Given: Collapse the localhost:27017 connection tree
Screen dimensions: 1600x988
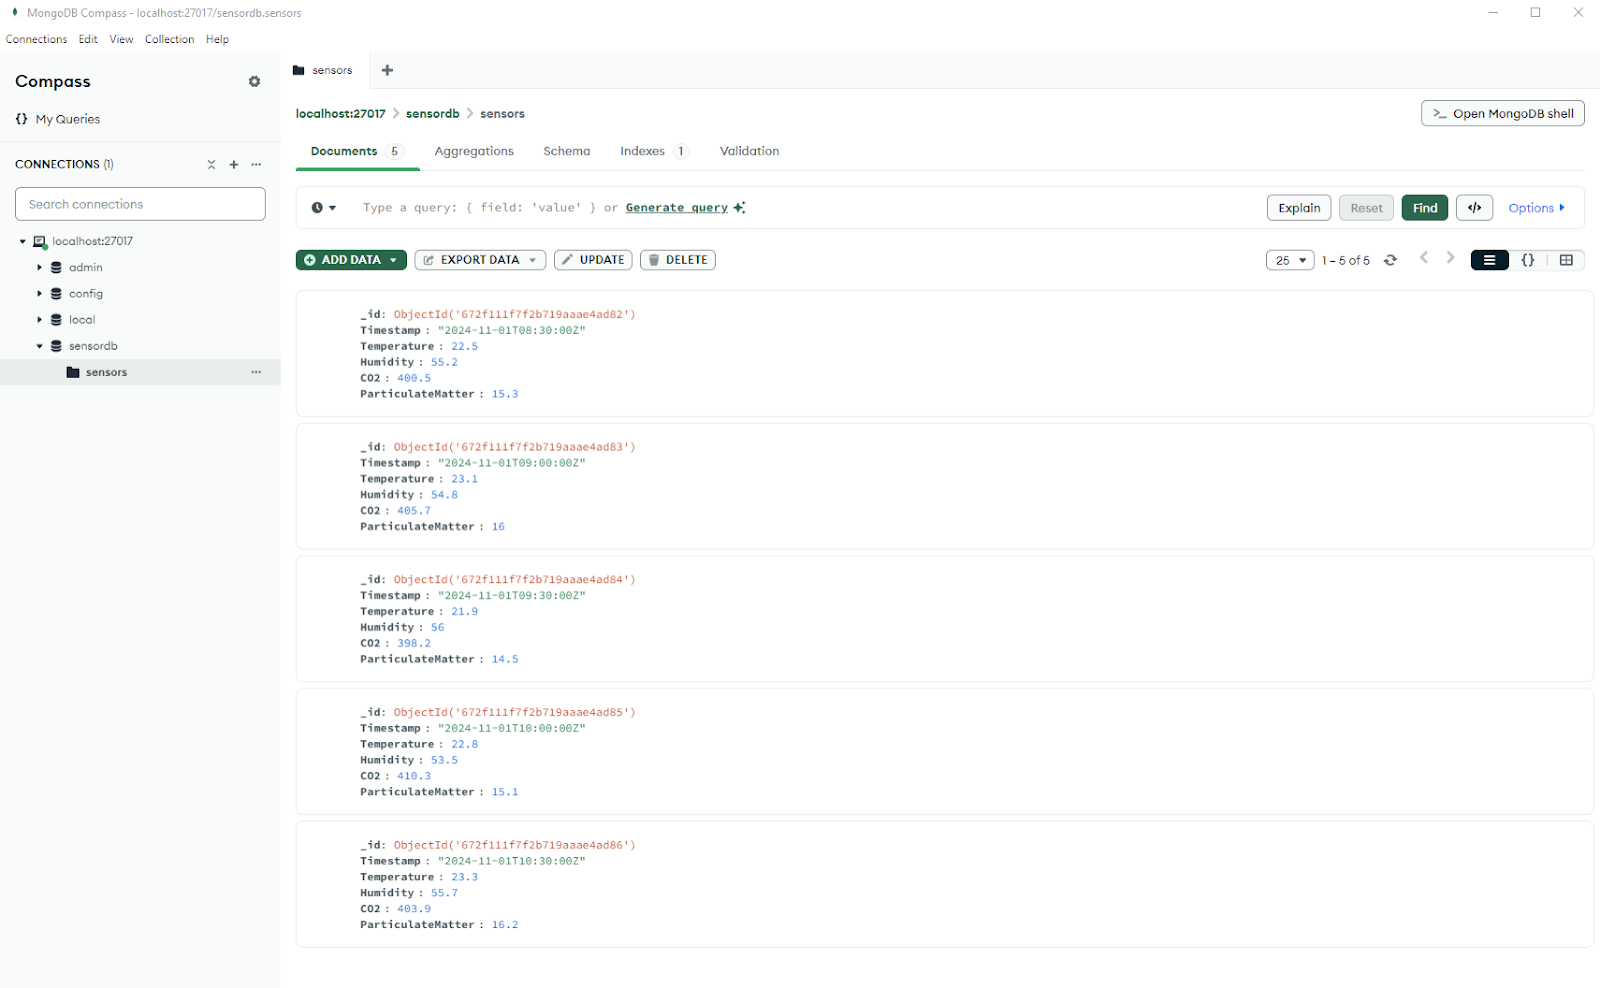Looking at the screenshot, I should click(x=23, y=242).
